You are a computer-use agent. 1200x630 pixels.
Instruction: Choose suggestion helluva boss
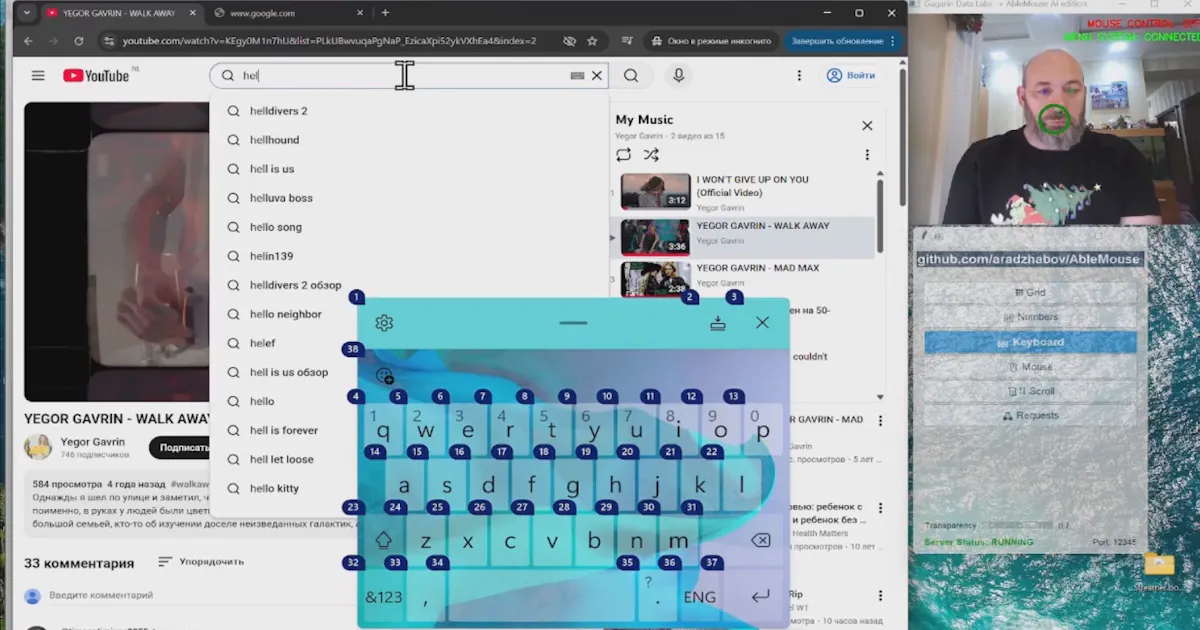tap(410, 198)
